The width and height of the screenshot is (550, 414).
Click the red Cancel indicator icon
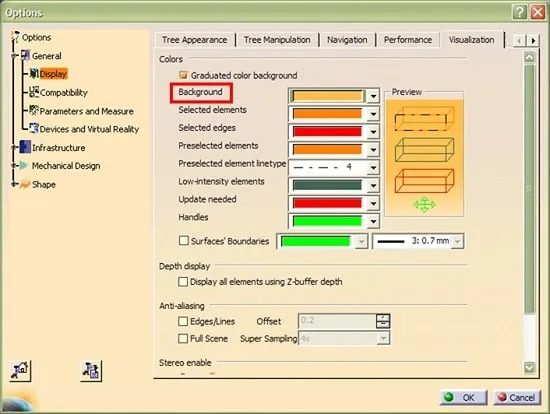502,397
